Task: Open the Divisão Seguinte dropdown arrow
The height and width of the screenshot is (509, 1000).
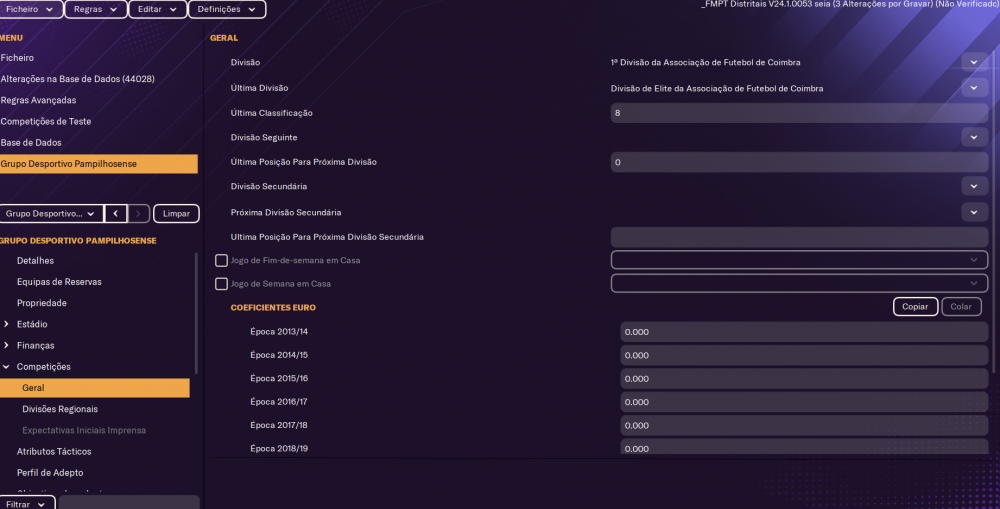Action: point(974,137)
